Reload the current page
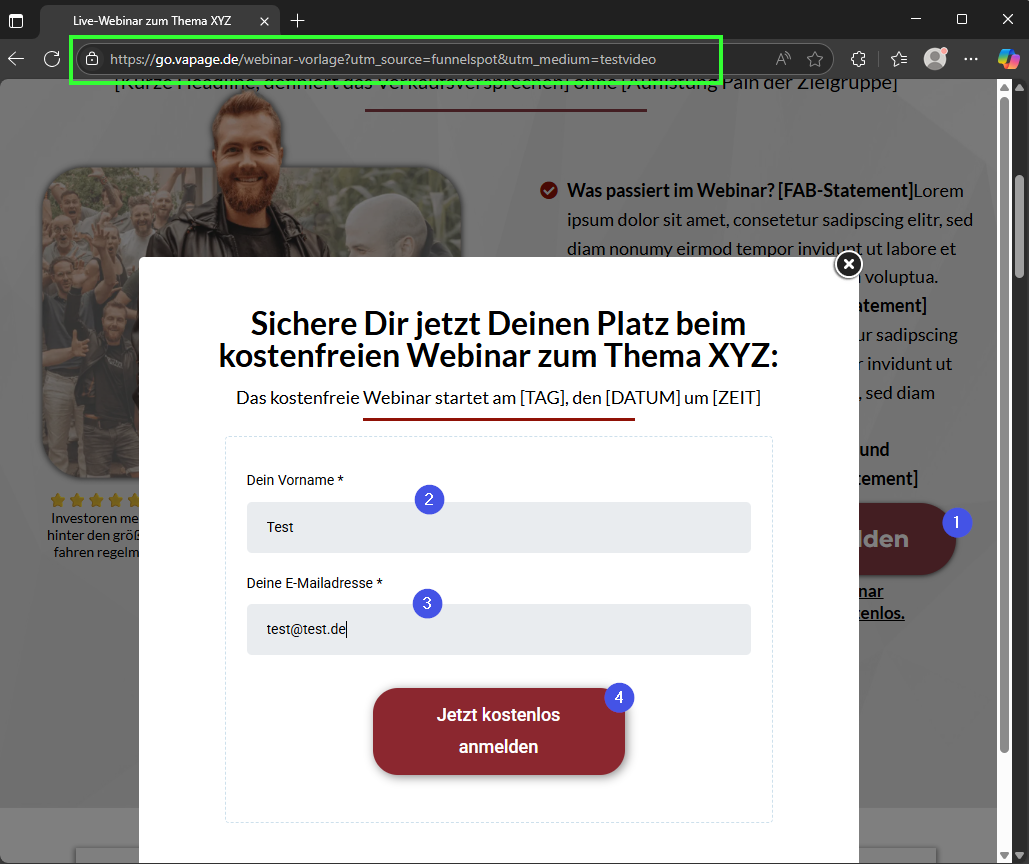1029x864 pixels. (52, 59)
